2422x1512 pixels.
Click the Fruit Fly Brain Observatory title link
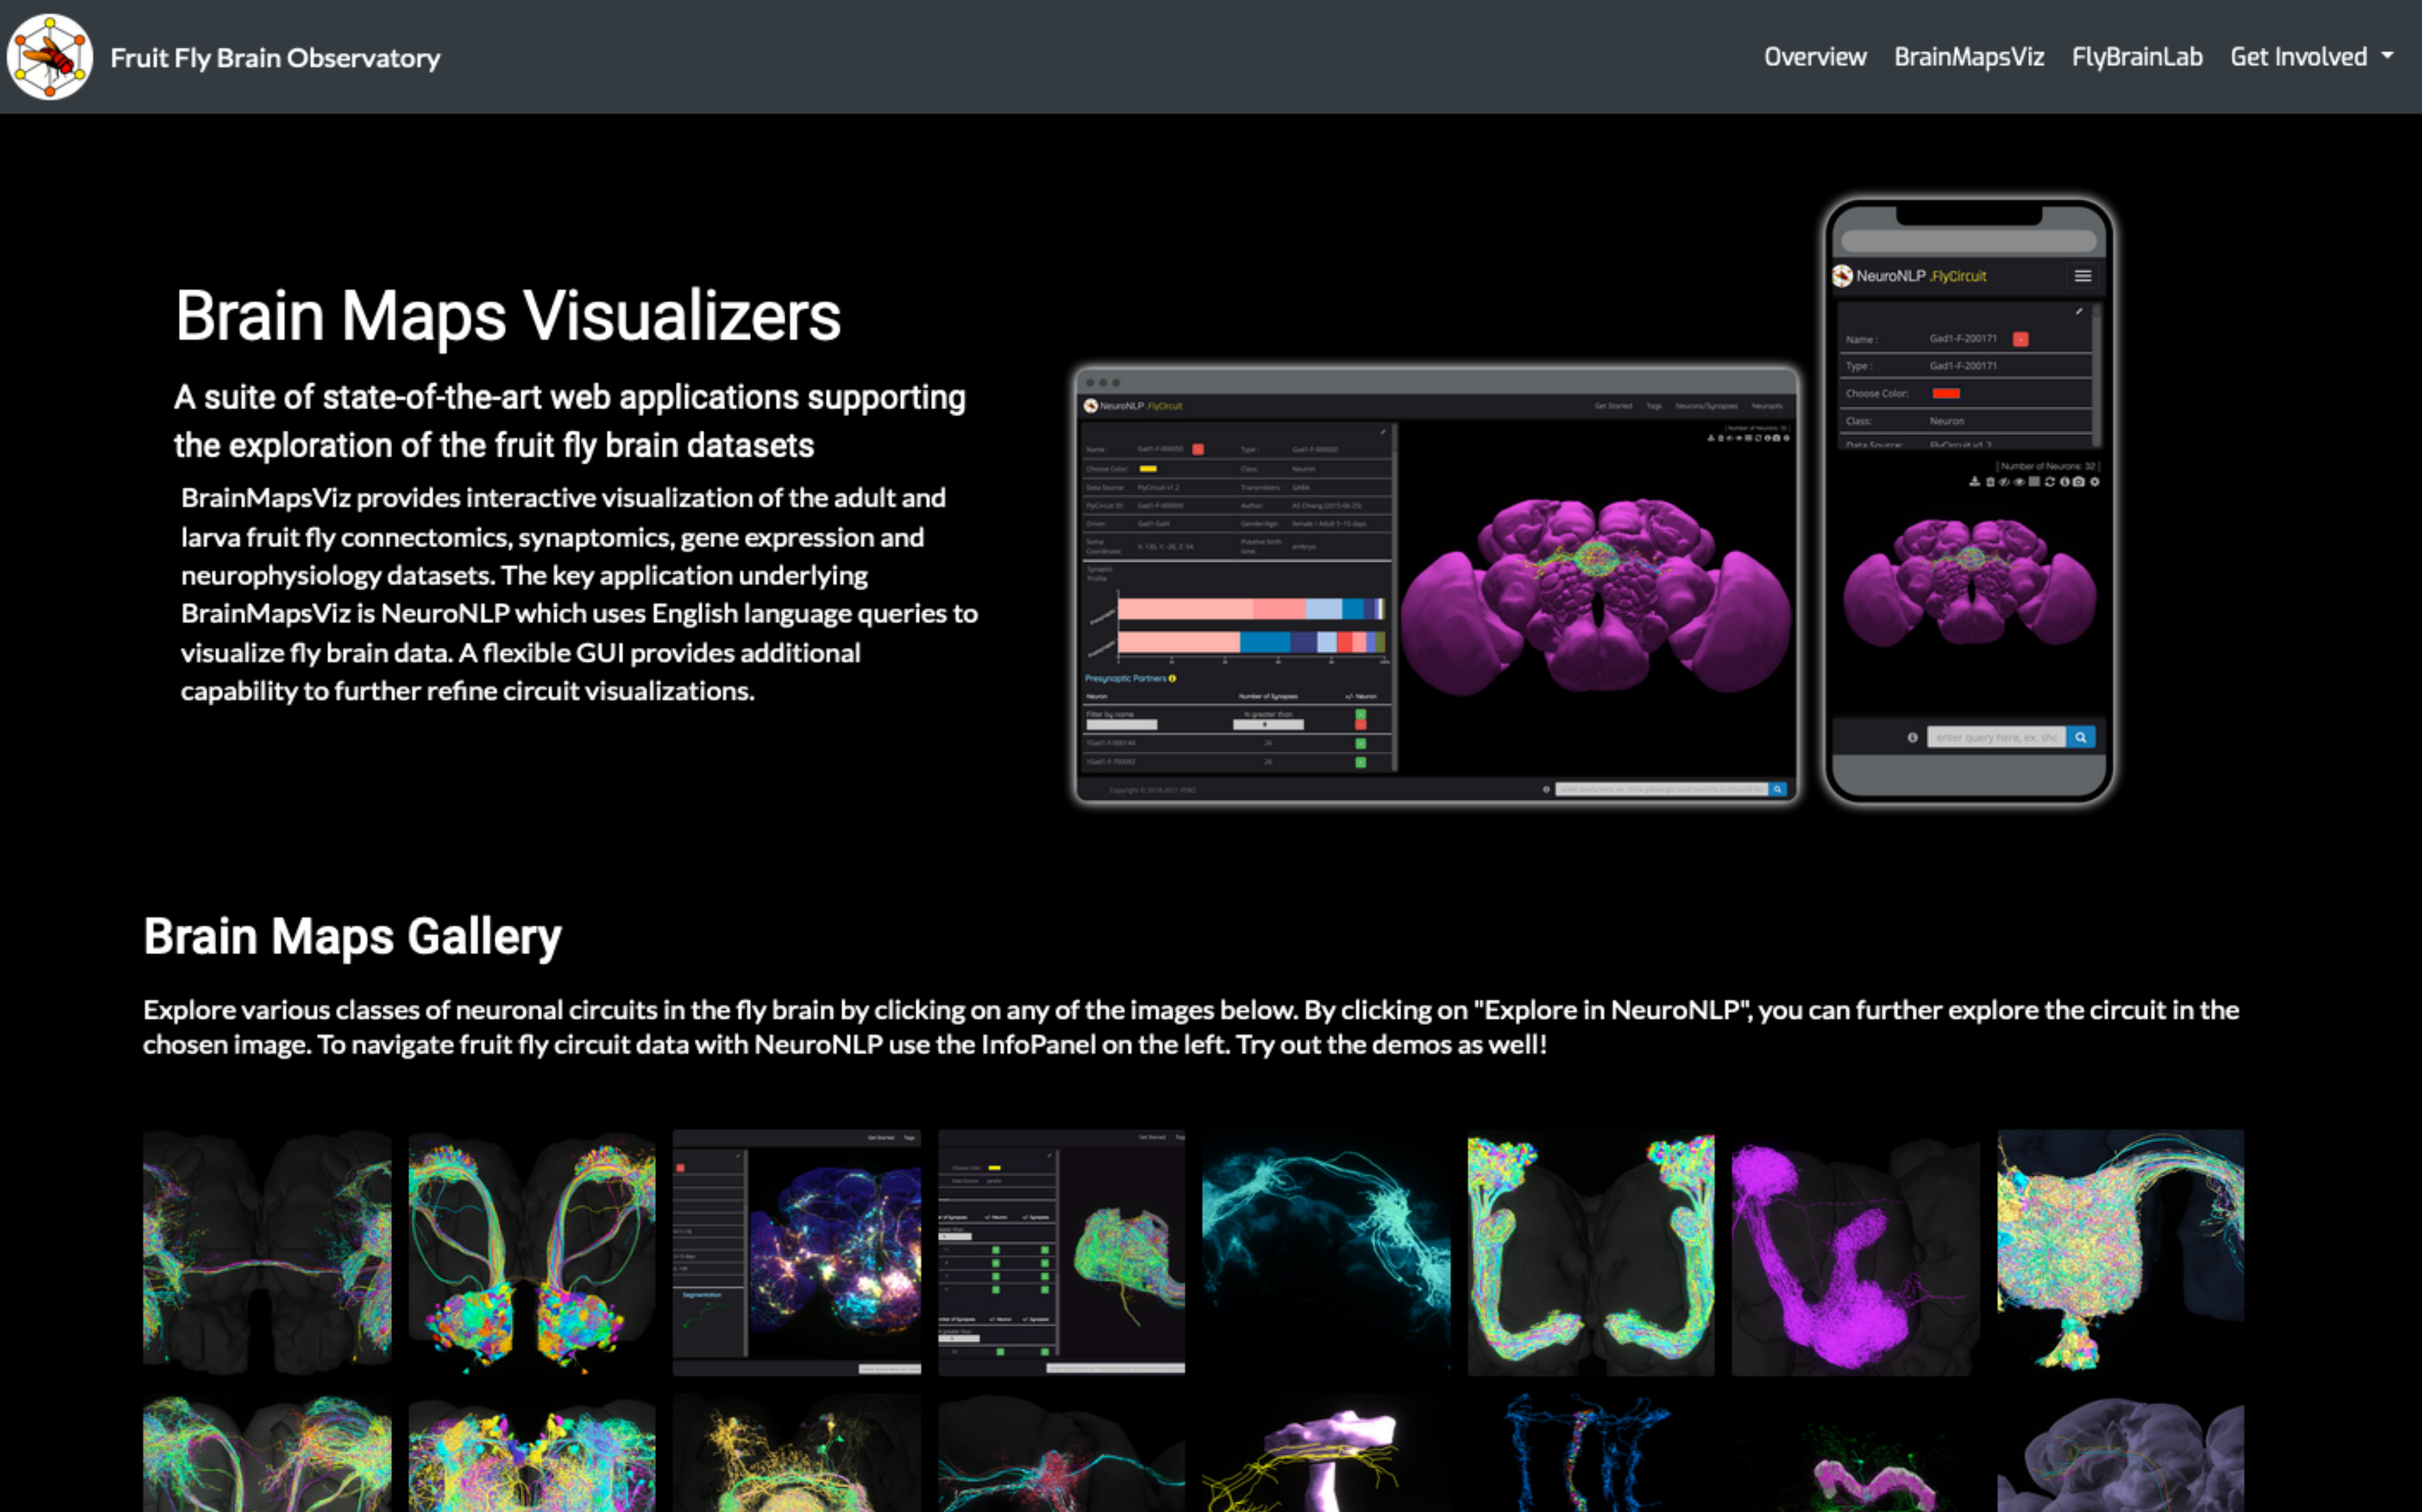coord(275,58)
